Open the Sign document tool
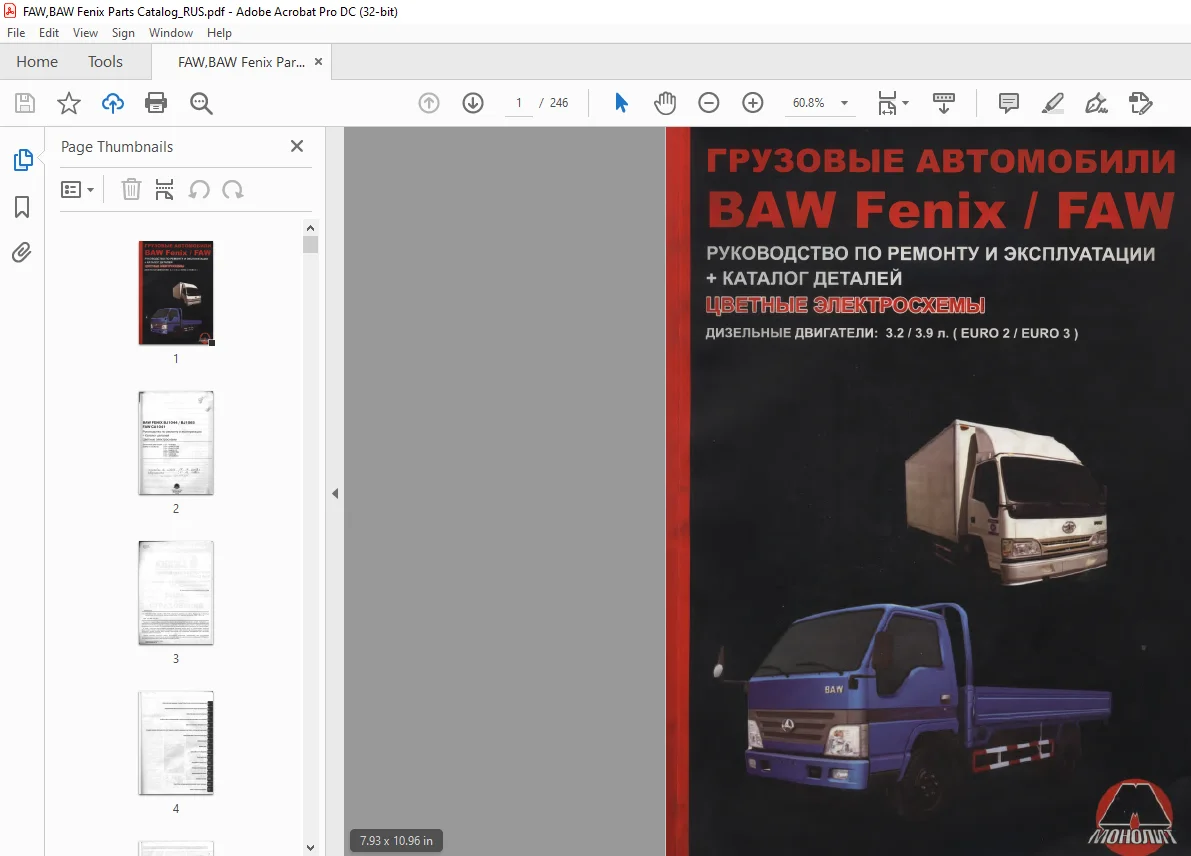 1096,103
